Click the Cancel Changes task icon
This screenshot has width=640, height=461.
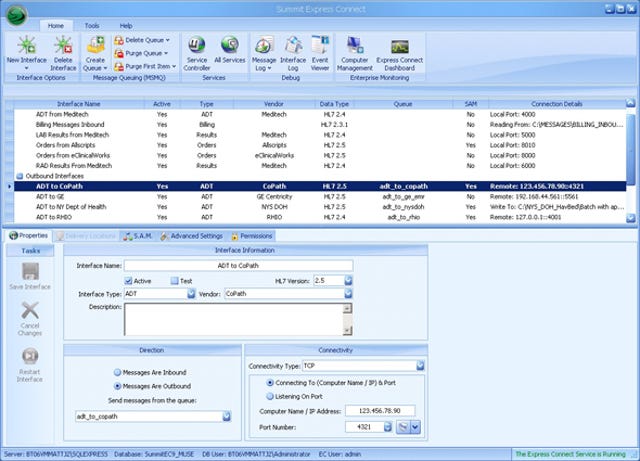pos(30,310)
